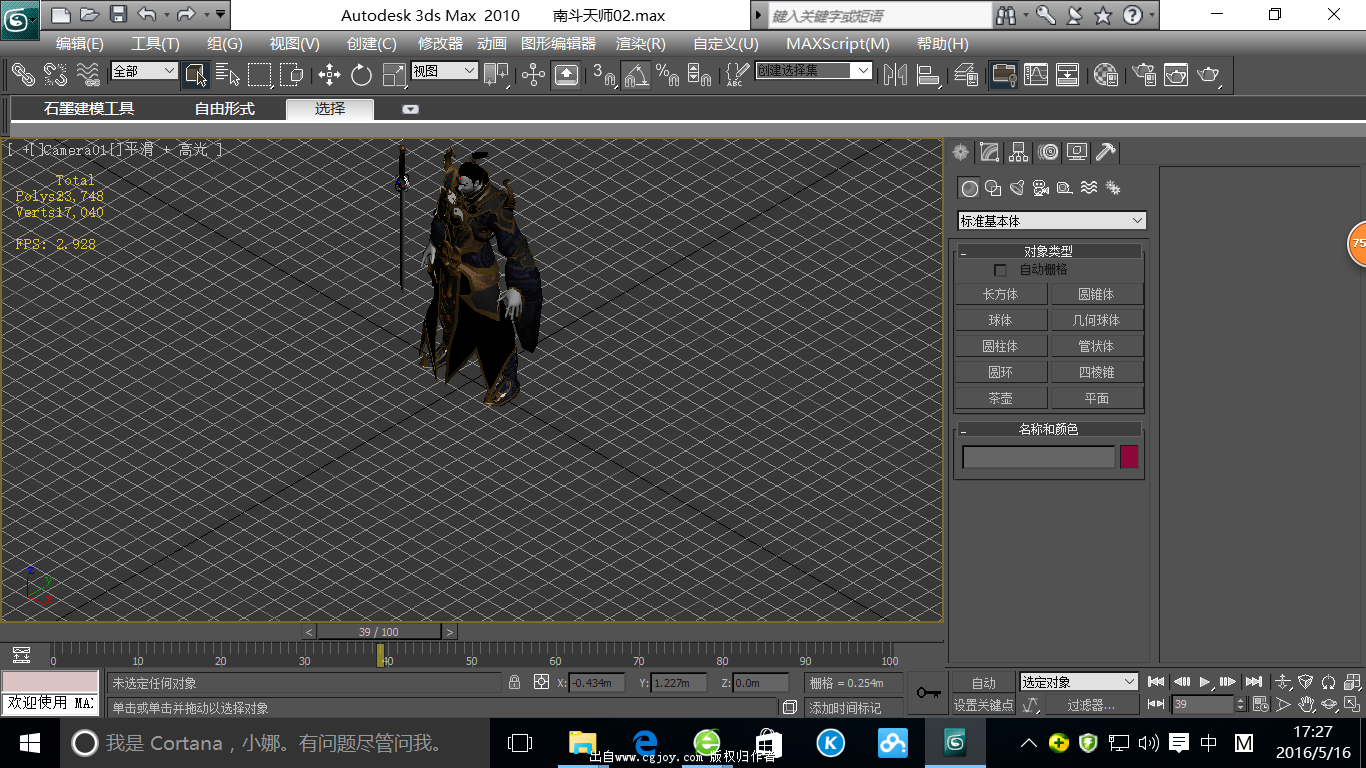
Task: Click the 过滤器... key filters button
Action: [x=1091, y=705]
